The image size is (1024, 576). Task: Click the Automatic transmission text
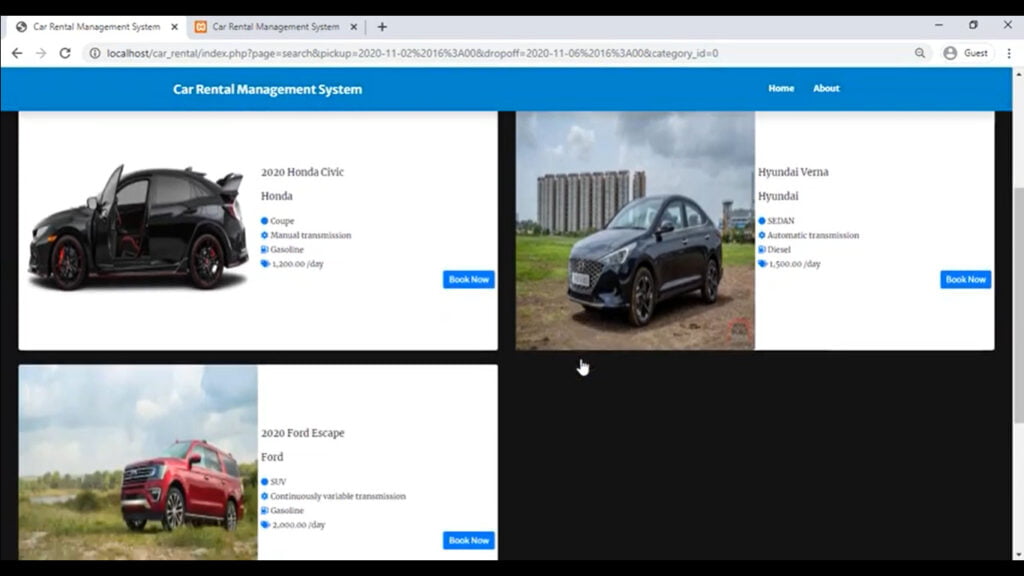coord(813,235)
